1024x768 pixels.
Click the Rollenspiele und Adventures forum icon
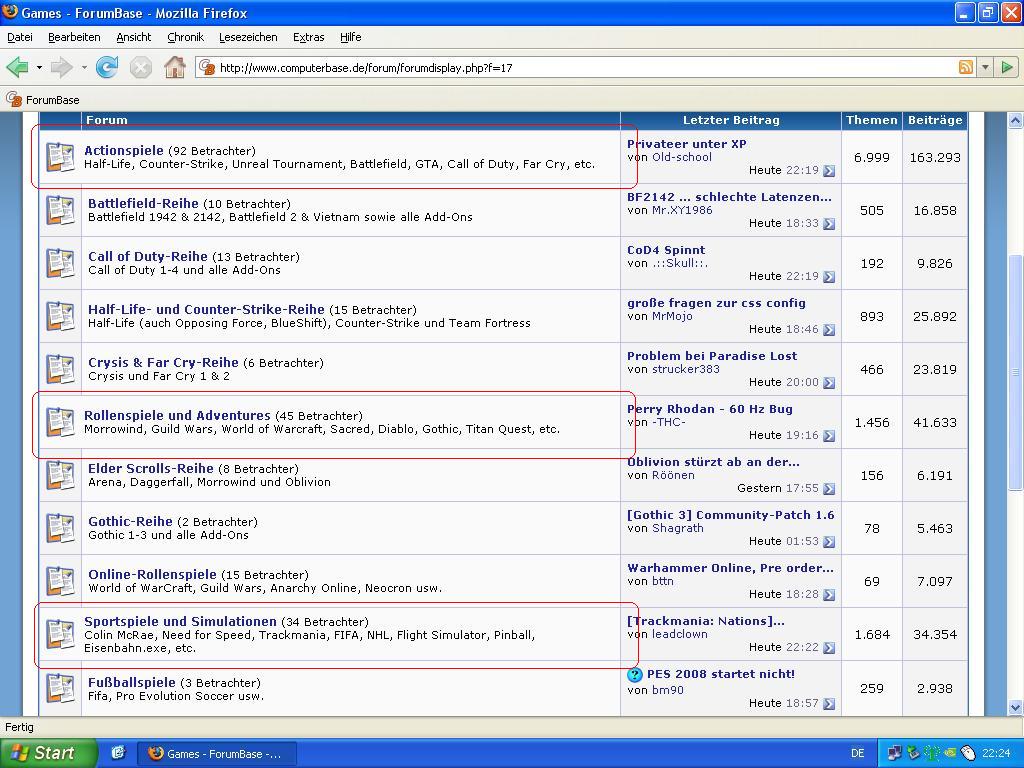click(x=60, y=422)
